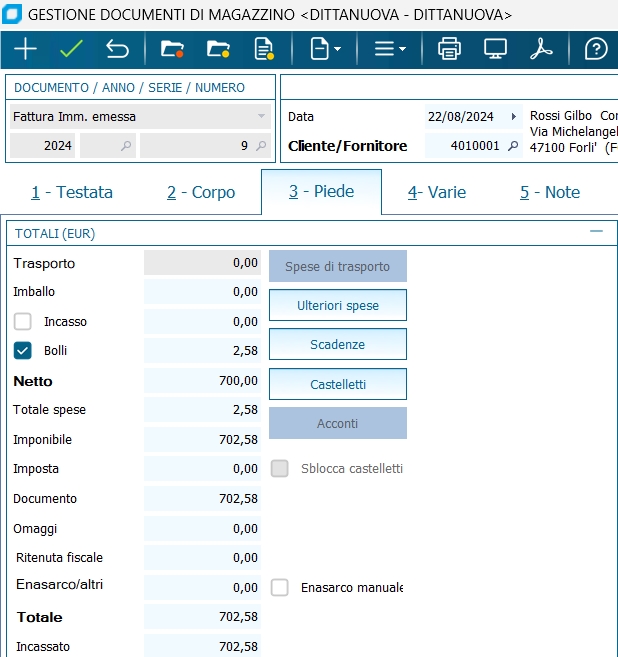Open the Castelletti button
618x657 pixels.
pyautogui.click(x=338, y=384)
